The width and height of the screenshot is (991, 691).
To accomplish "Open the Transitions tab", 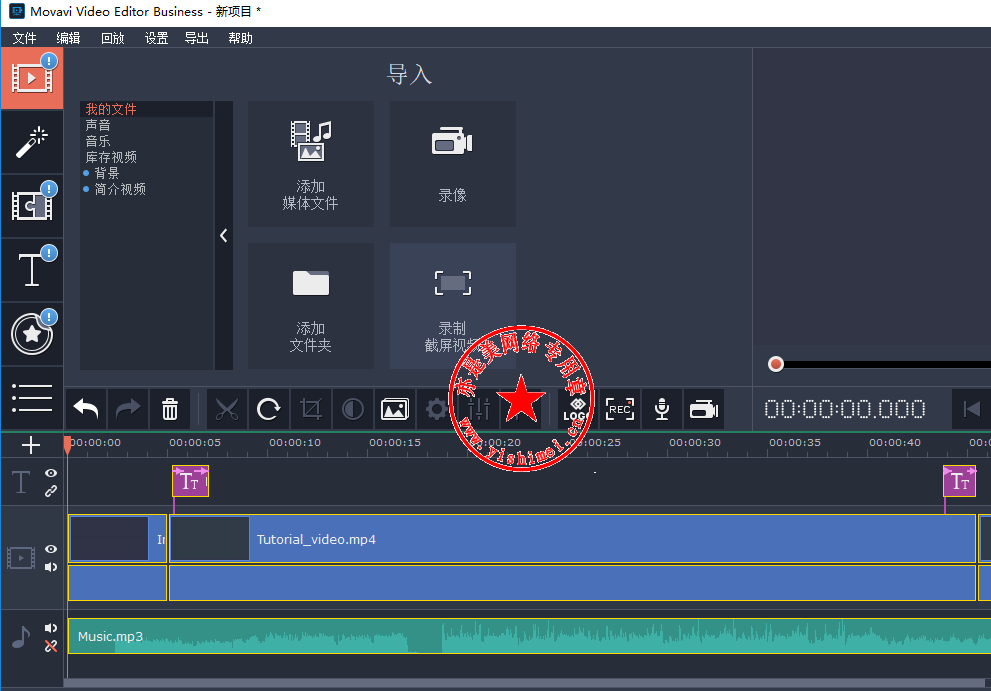I will (x=32, y=206).
